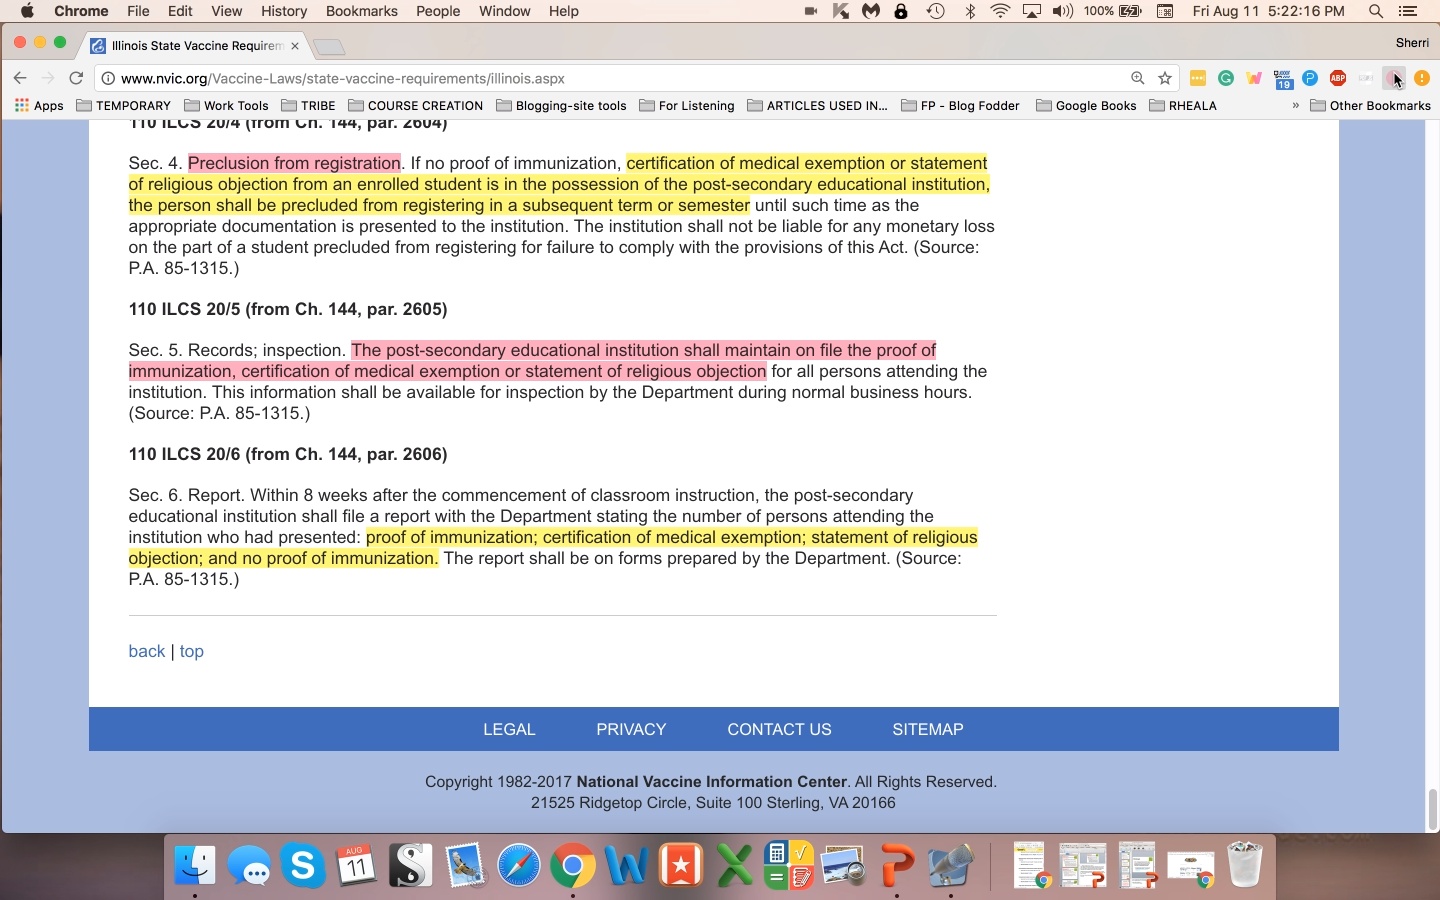Open the RHEALA bookmarks folder
1440x900 pixels.
(1184, 105)
